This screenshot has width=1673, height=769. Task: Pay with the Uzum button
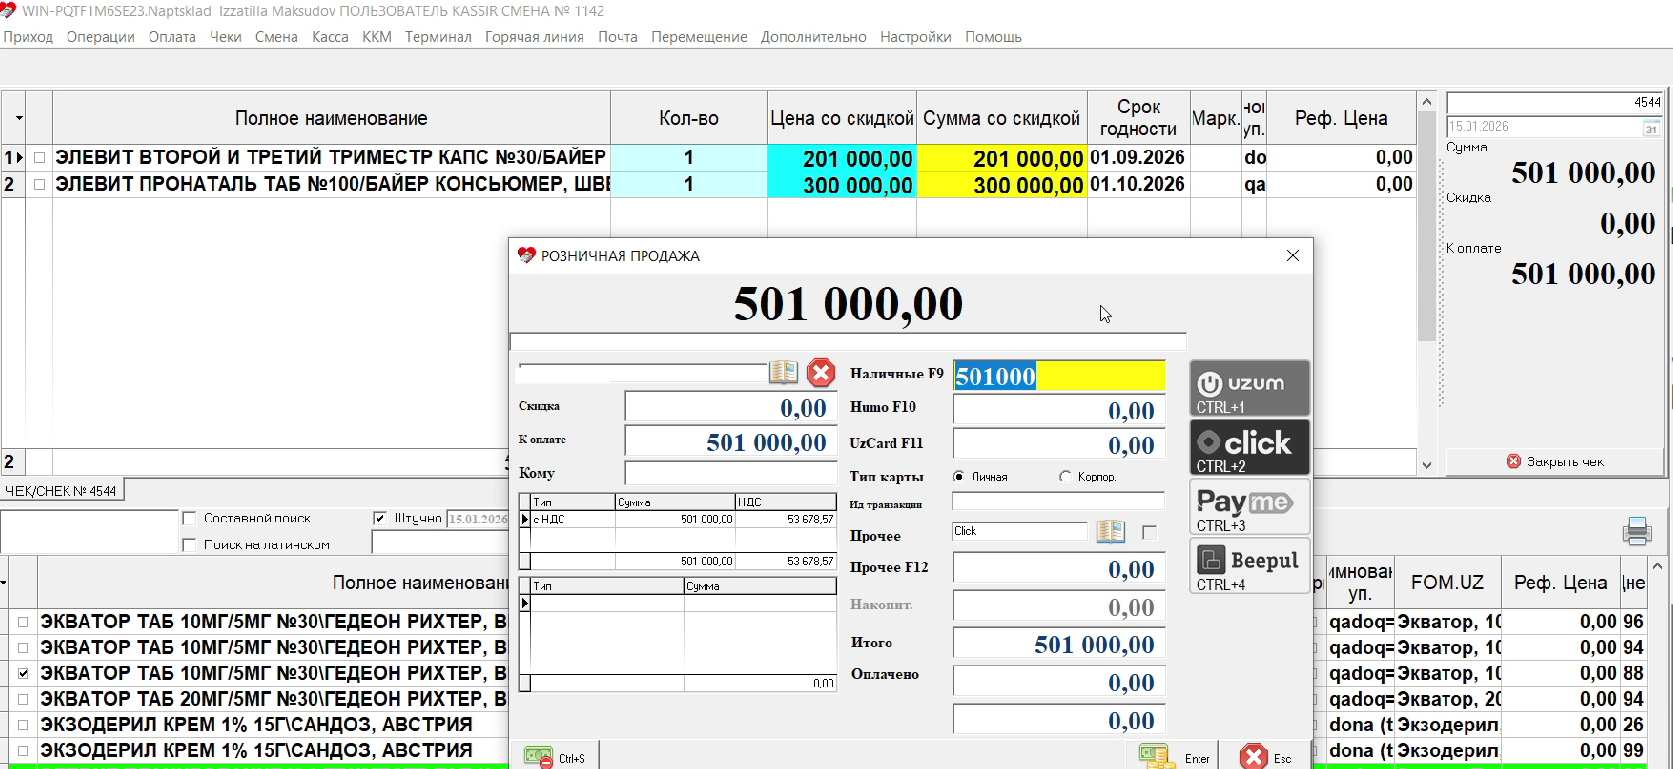(x=1249, y=389)
